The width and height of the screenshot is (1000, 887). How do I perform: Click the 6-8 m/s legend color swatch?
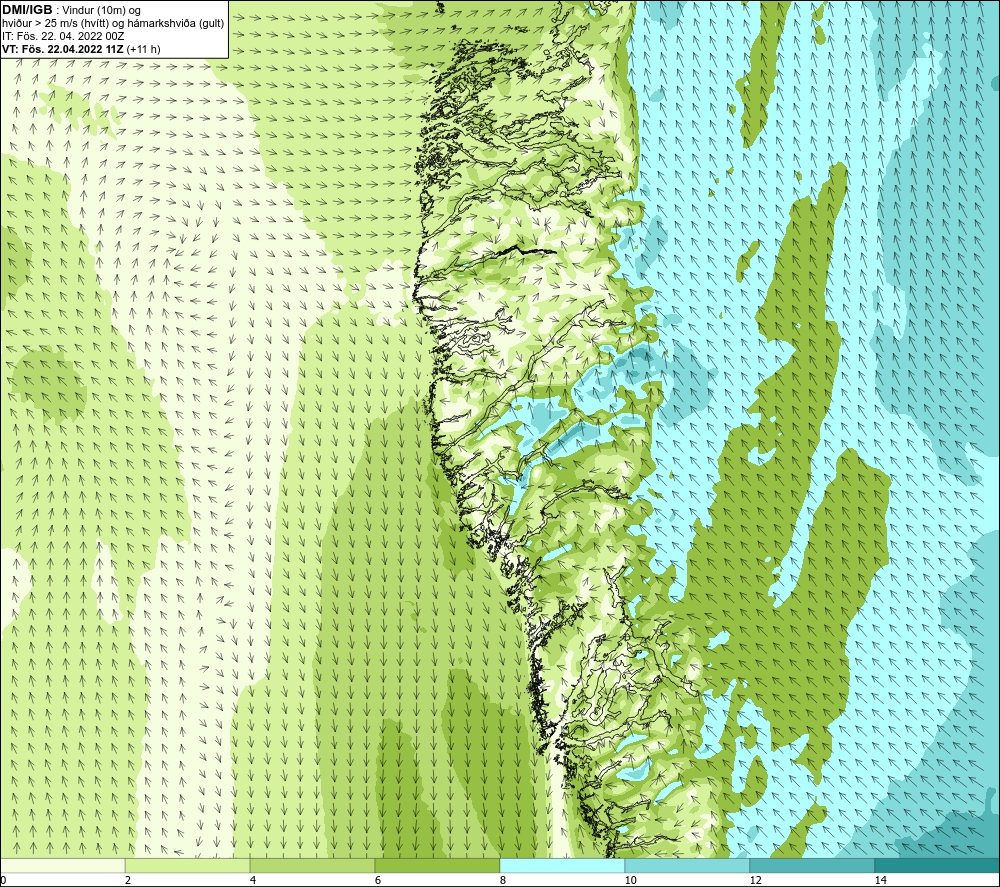pos(438,865)
